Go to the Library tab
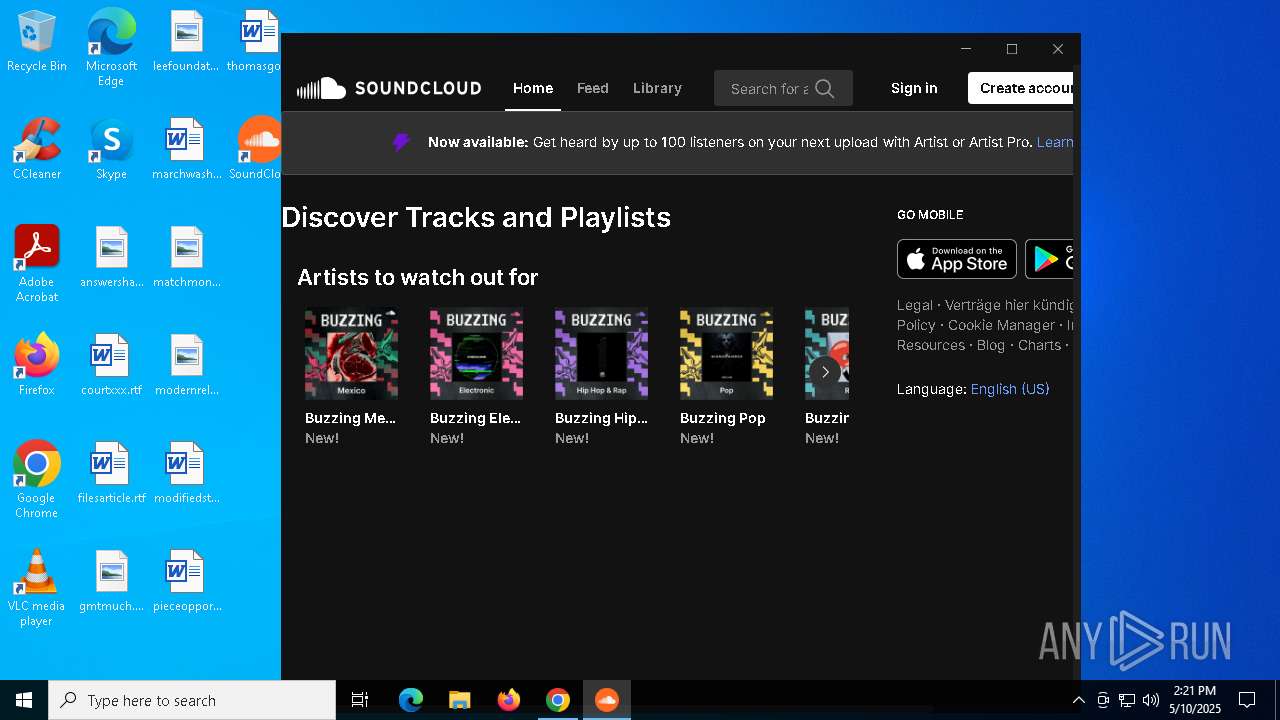The height and width of the screenshot is (720, 1280). click(657, 88)
